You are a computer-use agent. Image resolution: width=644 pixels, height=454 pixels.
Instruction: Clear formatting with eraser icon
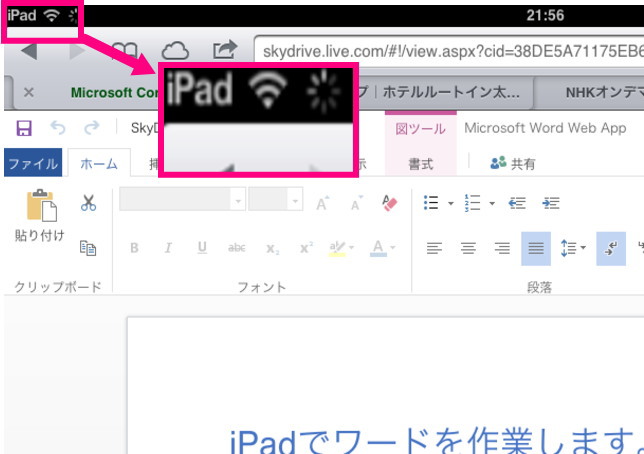tap(389, 203)
